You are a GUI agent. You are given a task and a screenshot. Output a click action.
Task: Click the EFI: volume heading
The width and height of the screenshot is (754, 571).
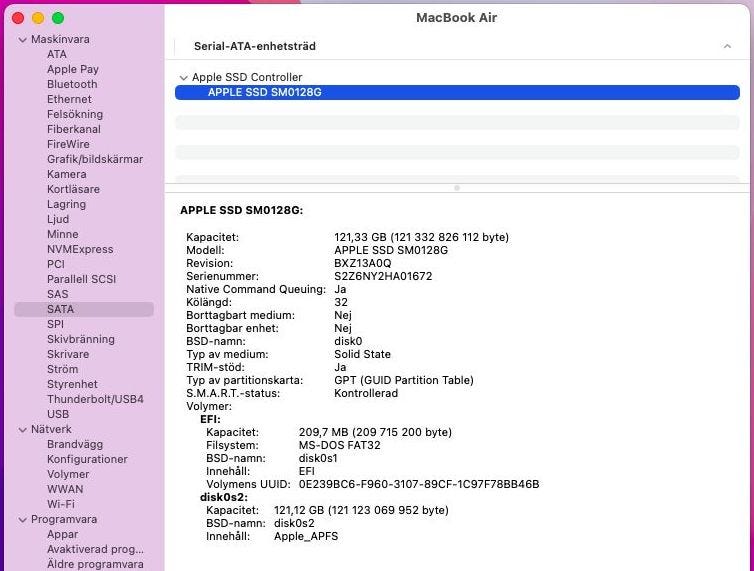pyautogui.click(x=210, y=419)
